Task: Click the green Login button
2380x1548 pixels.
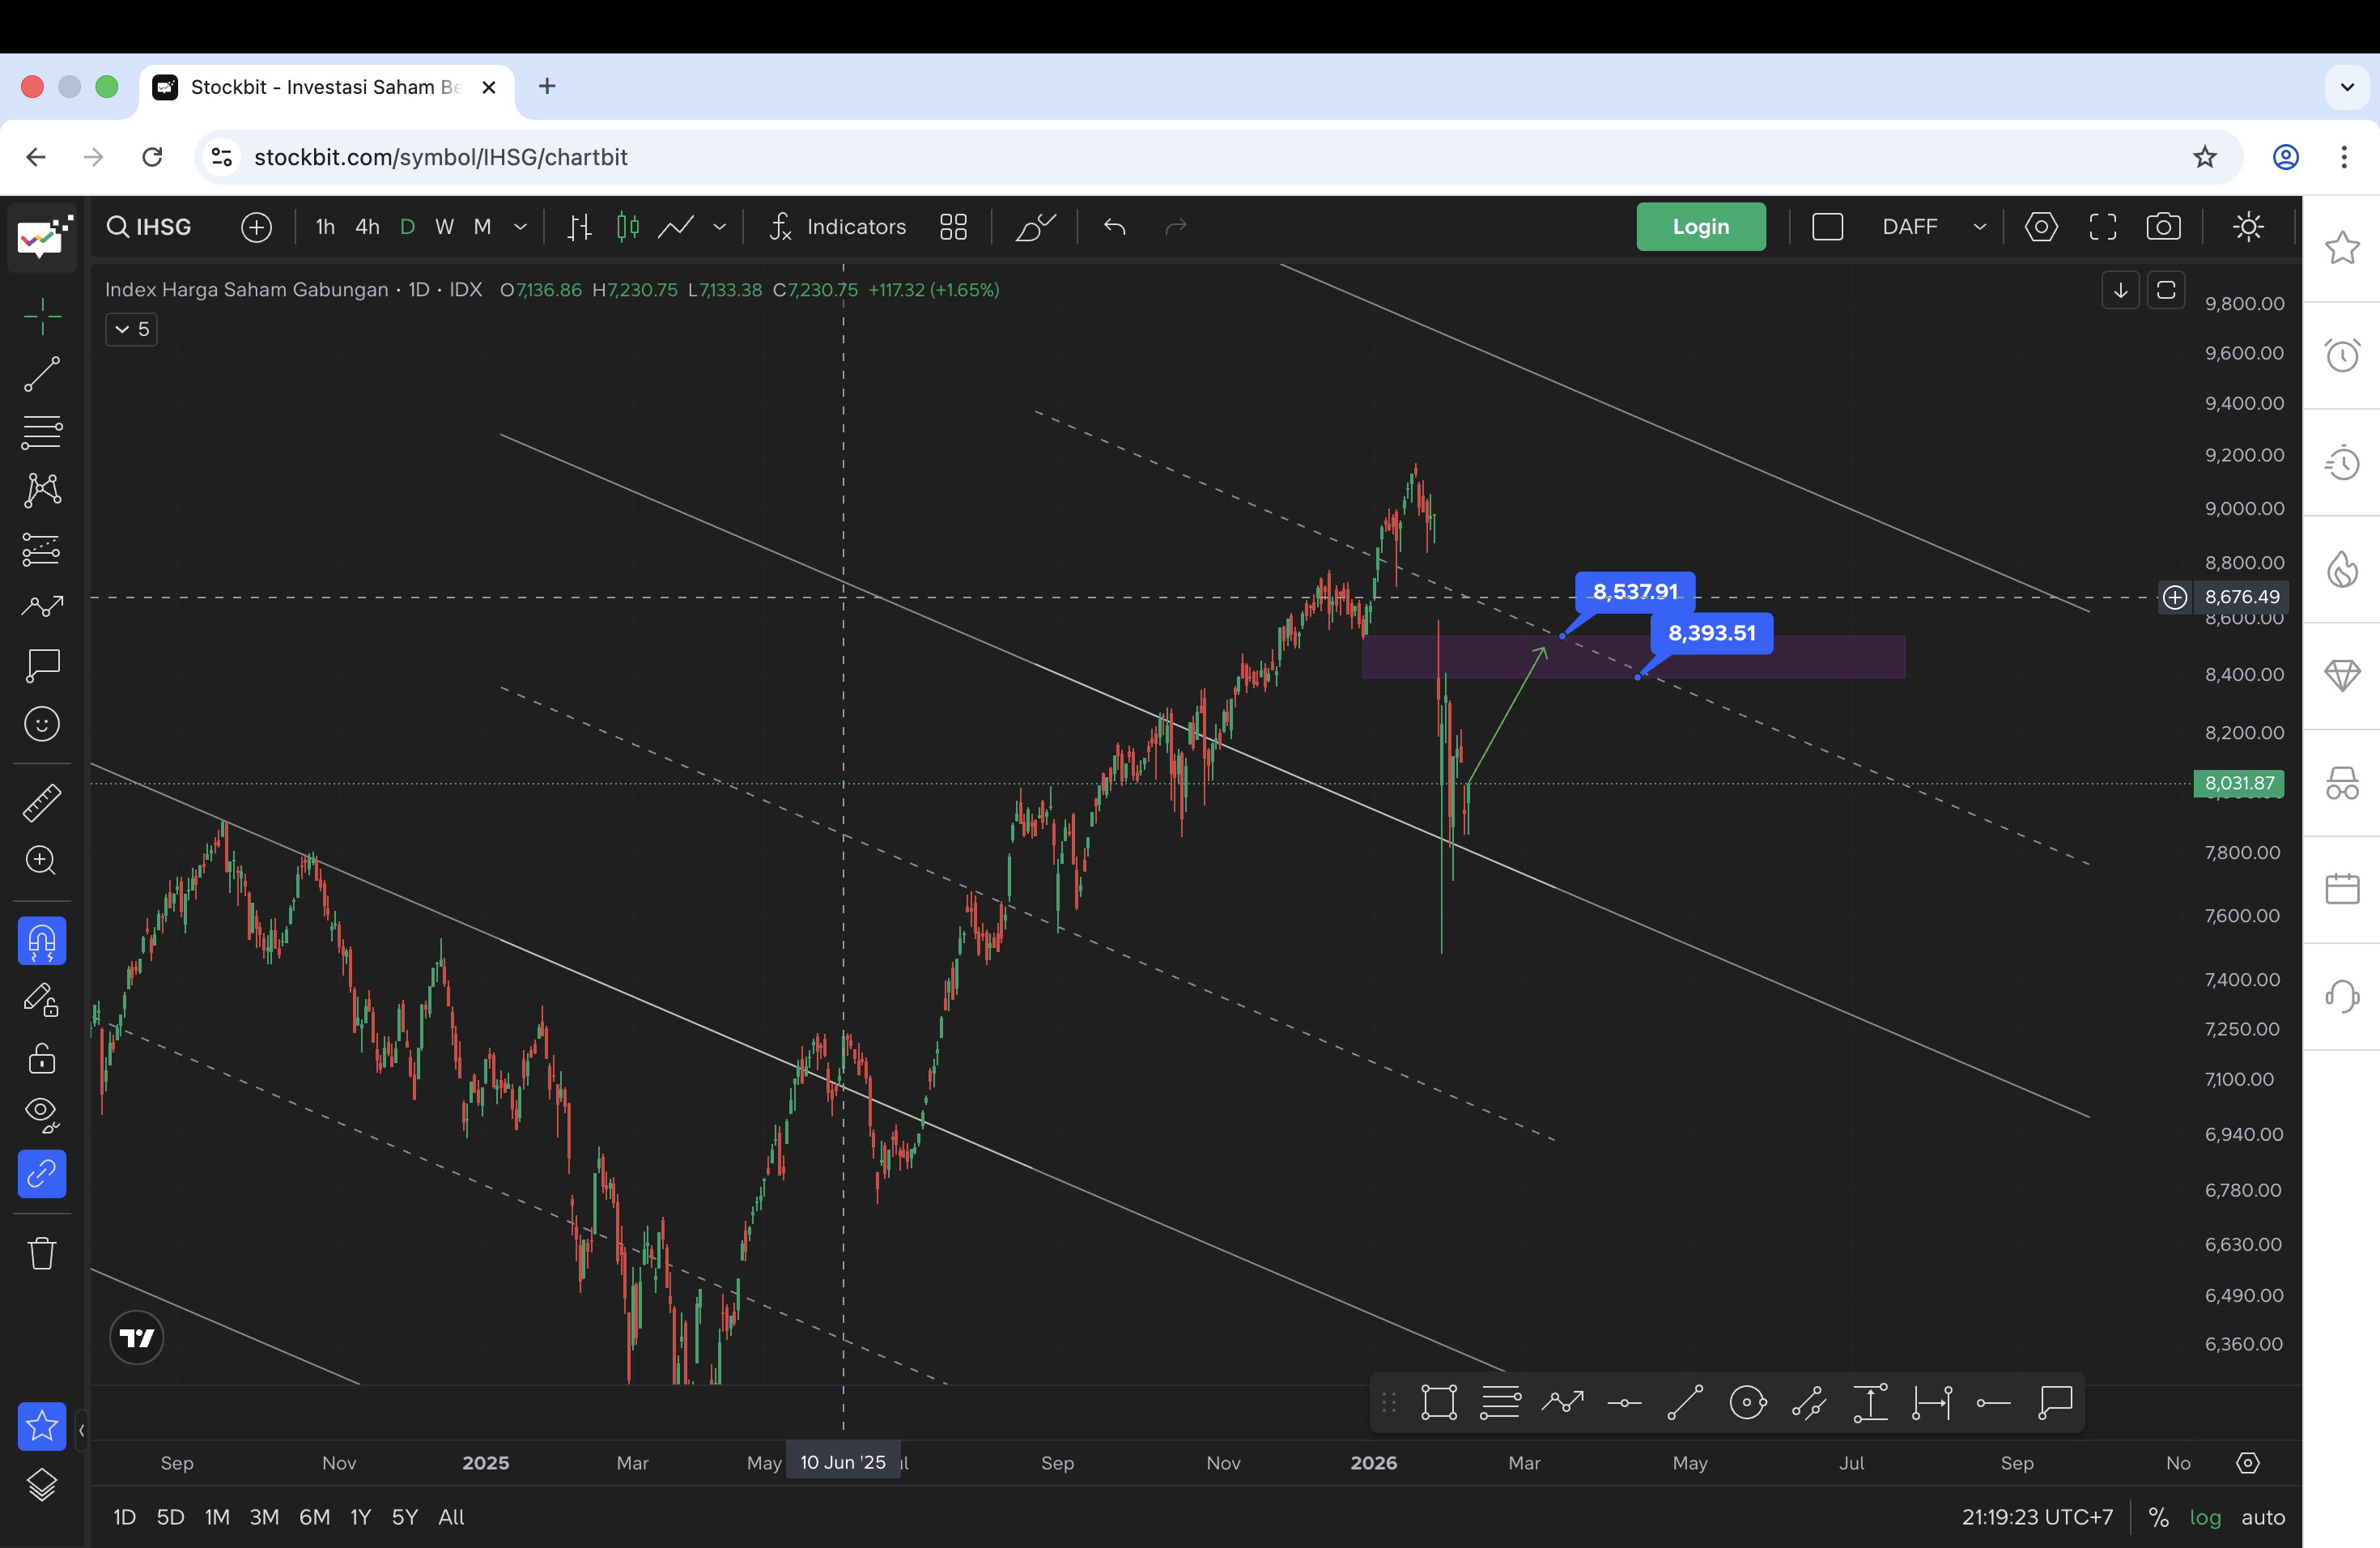Action: [x=1700, y=227]
